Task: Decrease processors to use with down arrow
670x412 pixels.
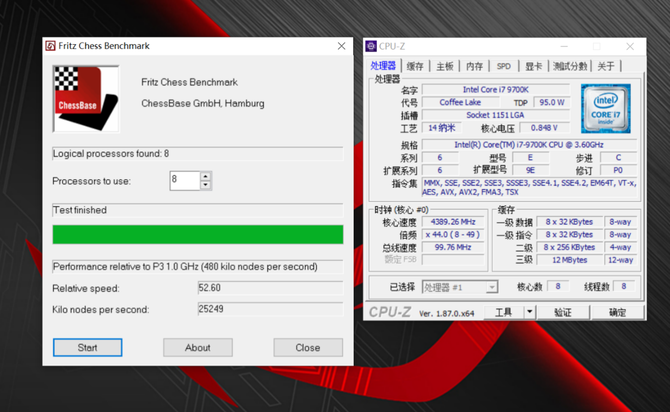Action: coord(206,185)
